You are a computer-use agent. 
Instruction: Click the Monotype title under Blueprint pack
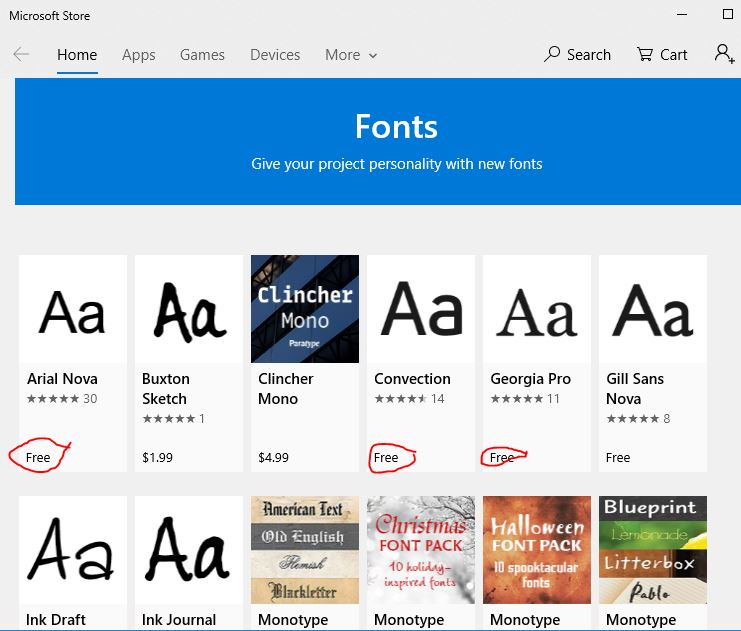click(641, 620)
